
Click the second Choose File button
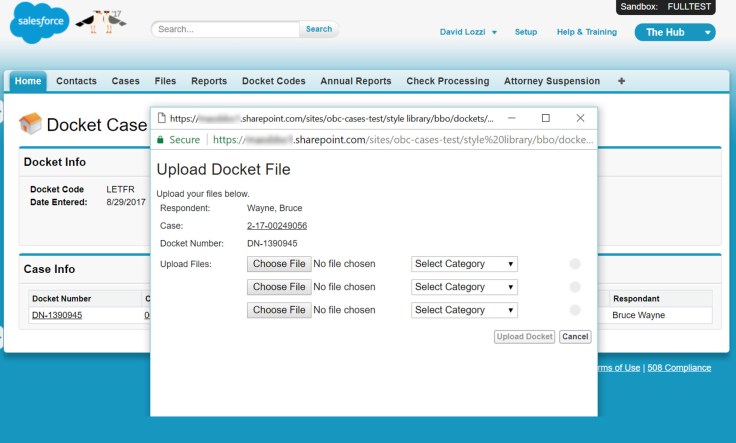click(279, 287)
